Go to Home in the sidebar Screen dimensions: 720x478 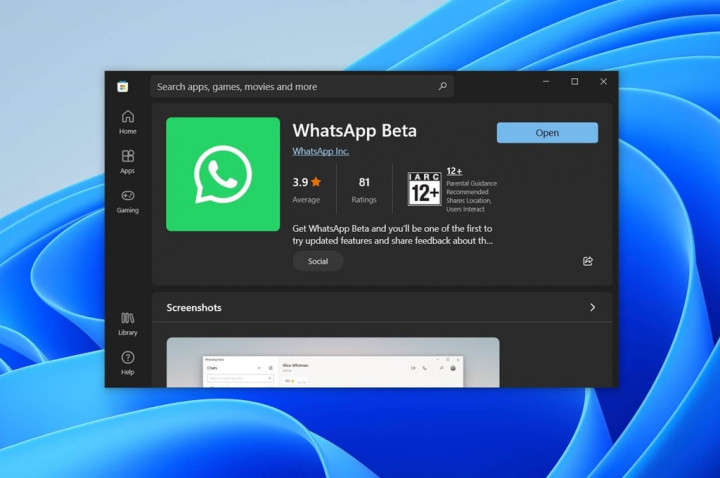(128, 122)
